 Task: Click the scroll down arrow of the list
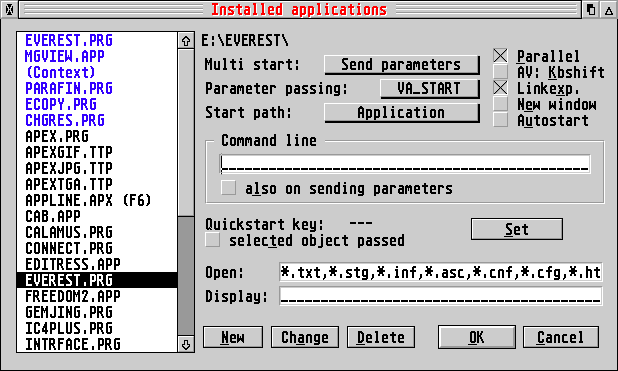pyautogui.click(x=186, y=344)
